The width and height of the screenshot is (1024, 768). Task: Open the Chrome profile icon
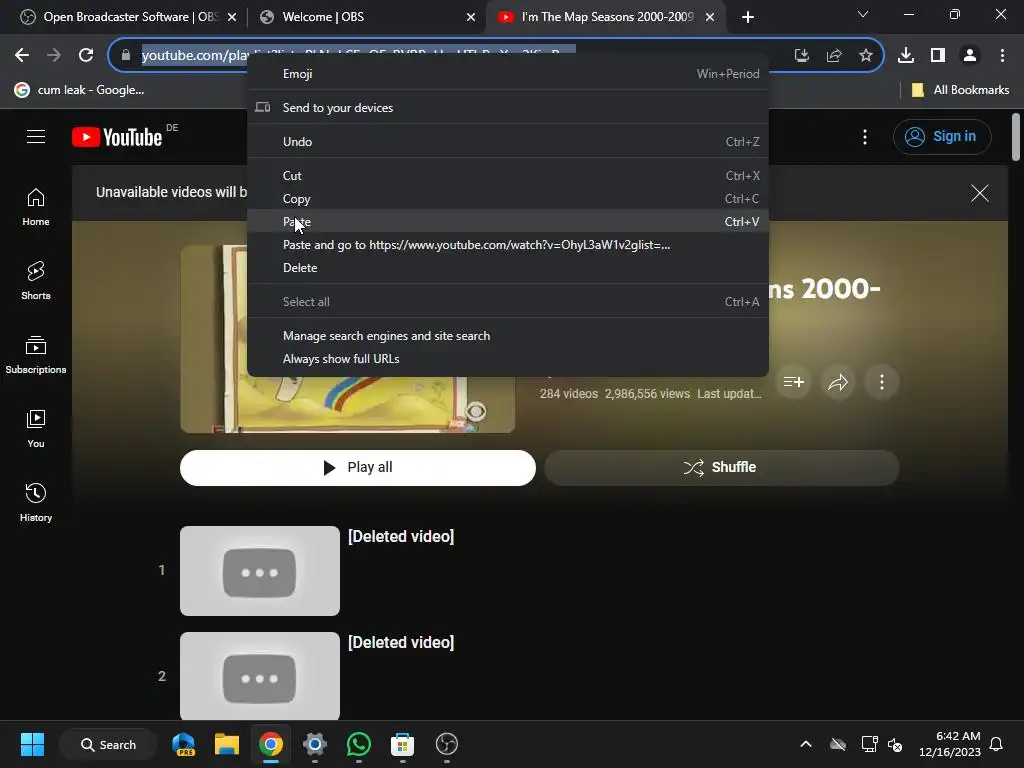970,56
